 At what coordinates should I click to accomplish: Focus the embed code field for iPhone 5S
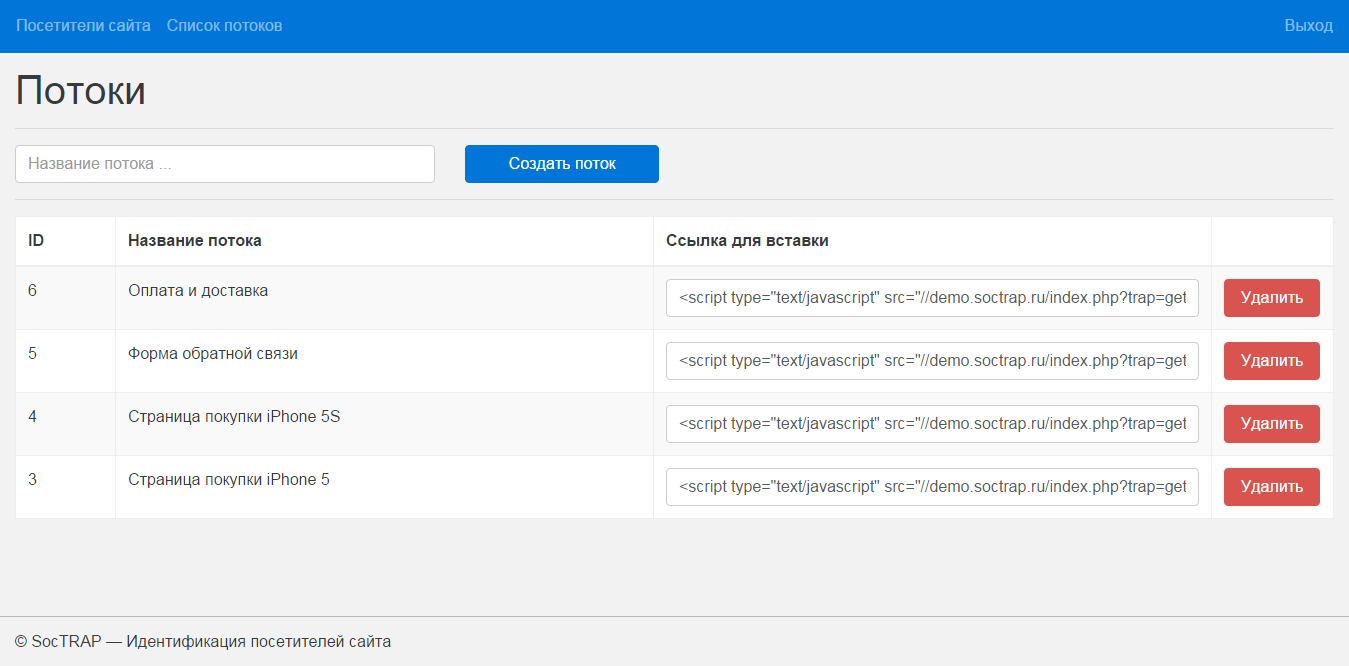pos(932,424)
